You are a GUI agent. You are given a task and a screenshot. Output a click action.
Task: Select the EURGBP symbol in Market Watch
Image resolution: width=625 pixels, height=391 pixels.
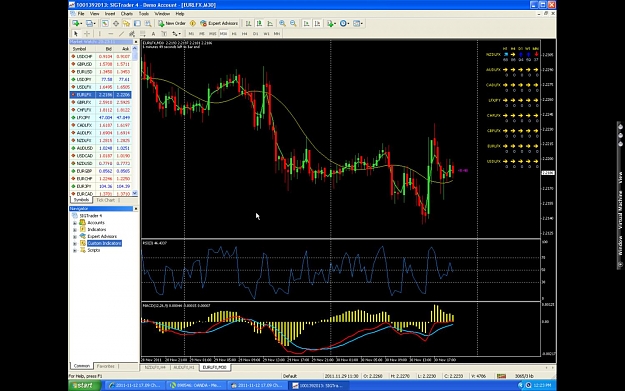(x=85, y=171)
